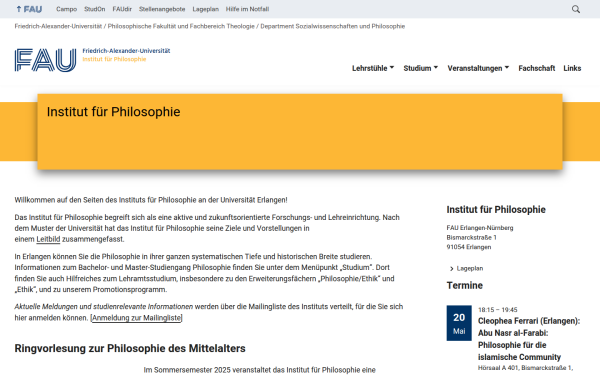
Task: Click the Termine sidebar heading
Action: (x=465, y=285)
